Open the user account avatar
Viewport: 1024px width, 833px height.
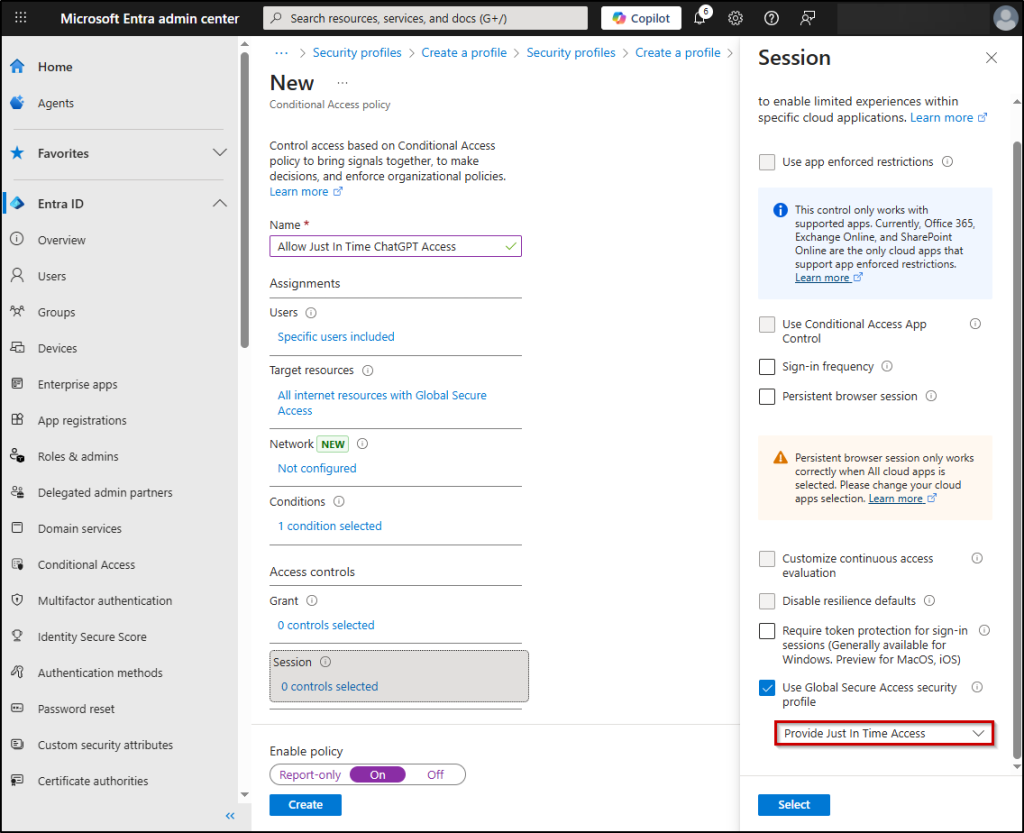pyautogui.click(x=1004, y=19)
